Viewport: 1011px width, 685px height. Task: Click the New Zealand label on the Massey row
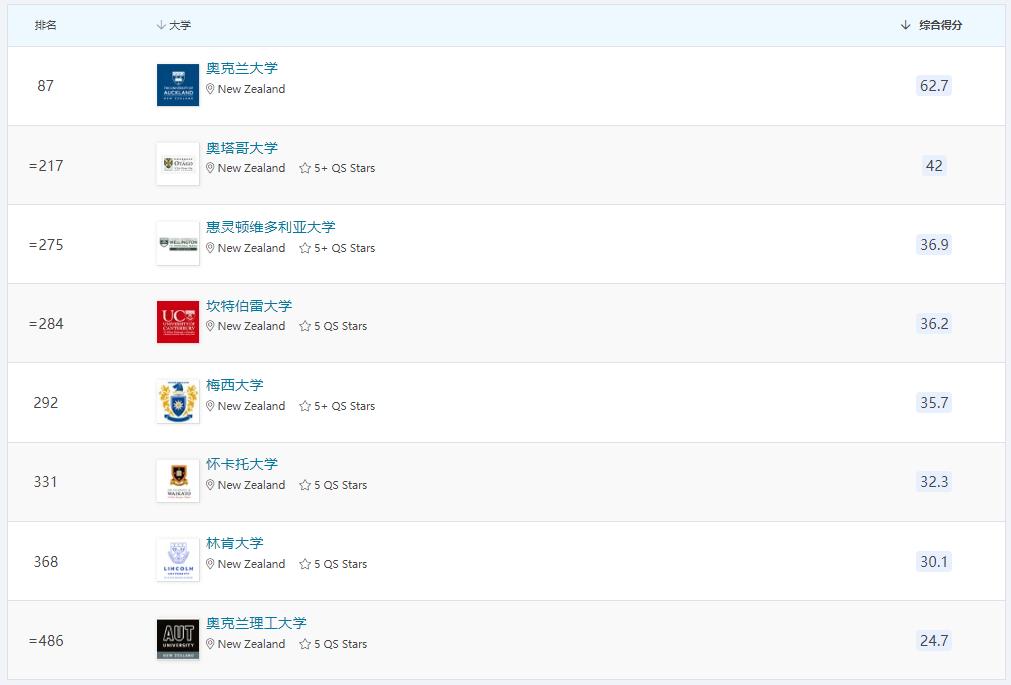point(250,406)
